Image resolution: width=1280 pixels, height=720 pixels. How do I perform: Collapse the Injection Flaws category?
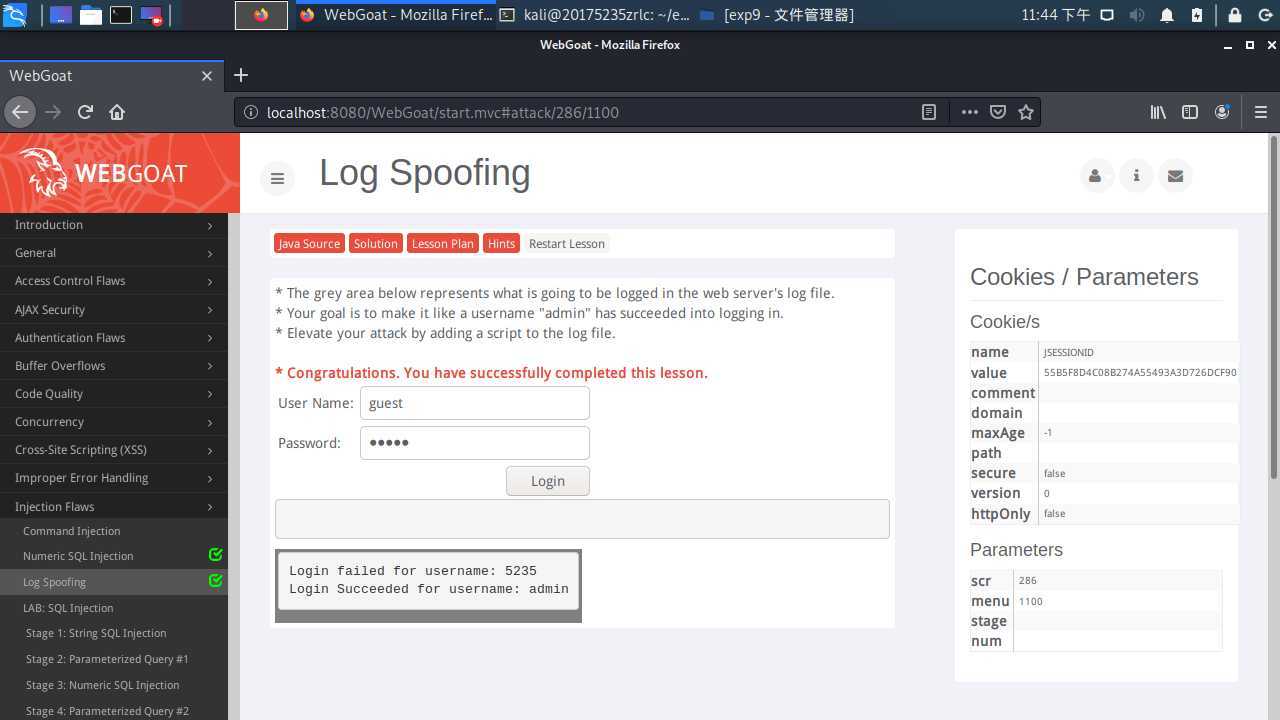pos(114,507)
